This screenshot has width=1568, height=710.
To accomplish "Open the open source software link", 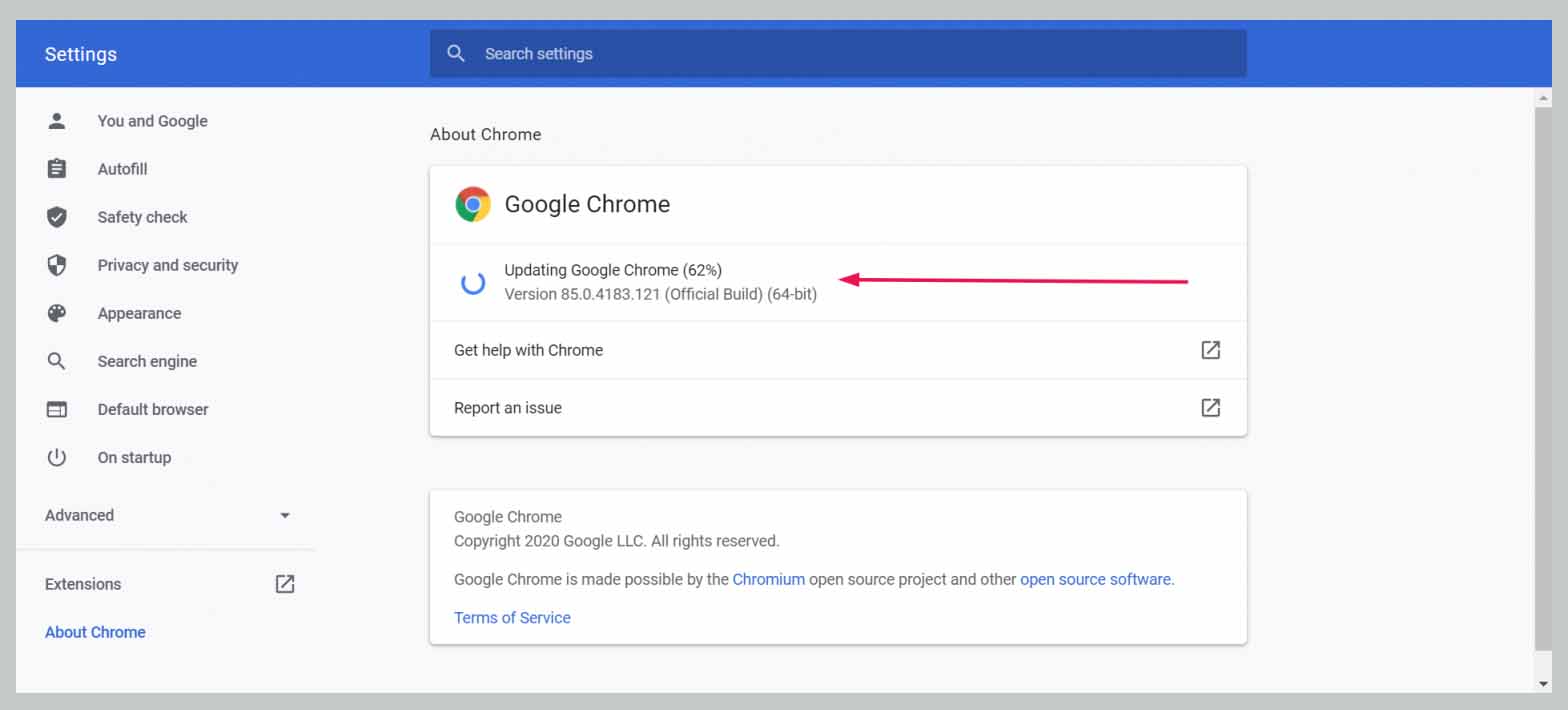I will (x=1095, y=579).
